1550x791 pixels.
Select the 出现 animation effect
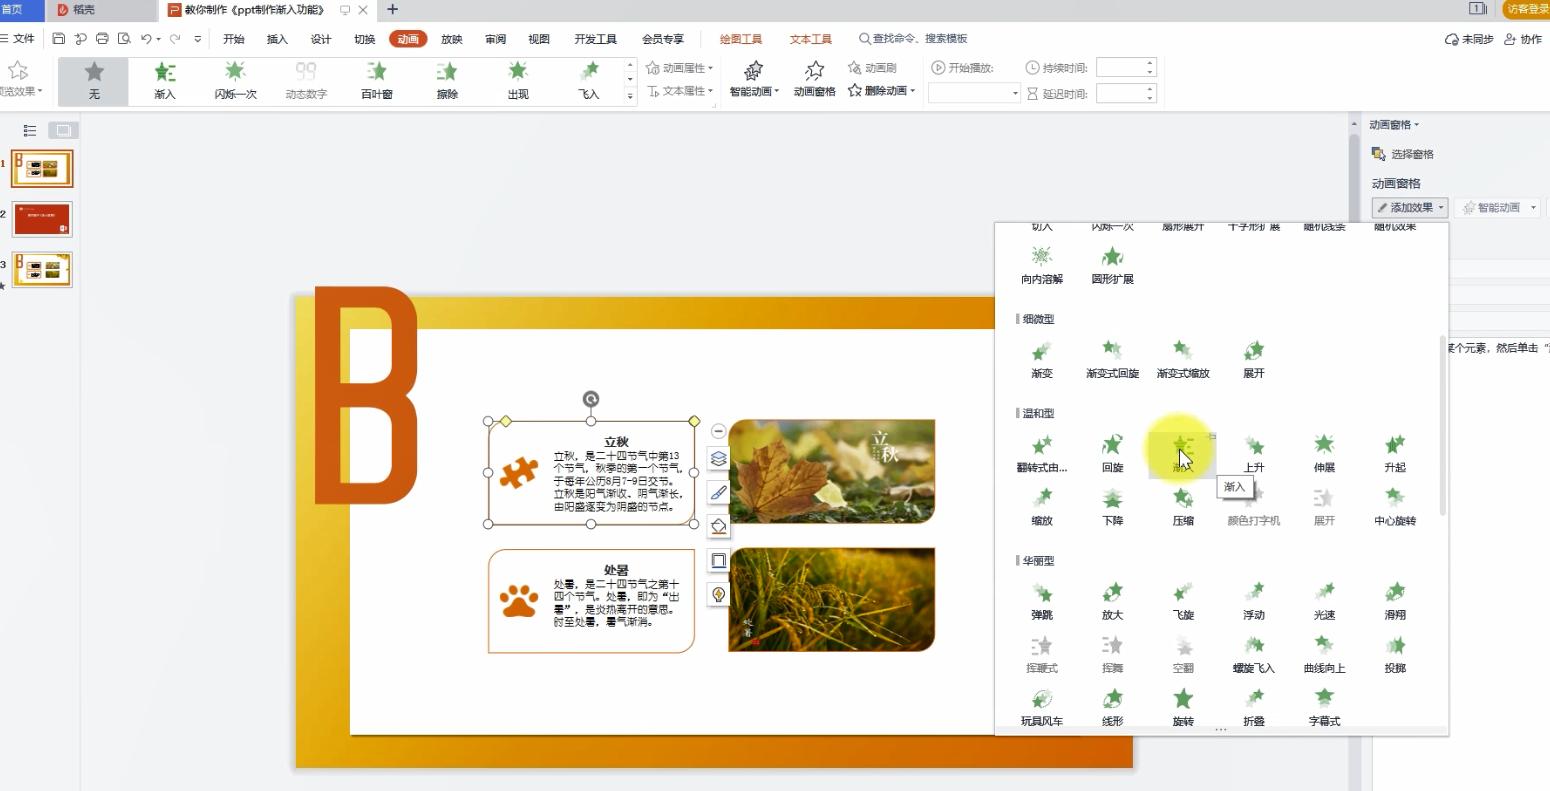coord(517,80)
